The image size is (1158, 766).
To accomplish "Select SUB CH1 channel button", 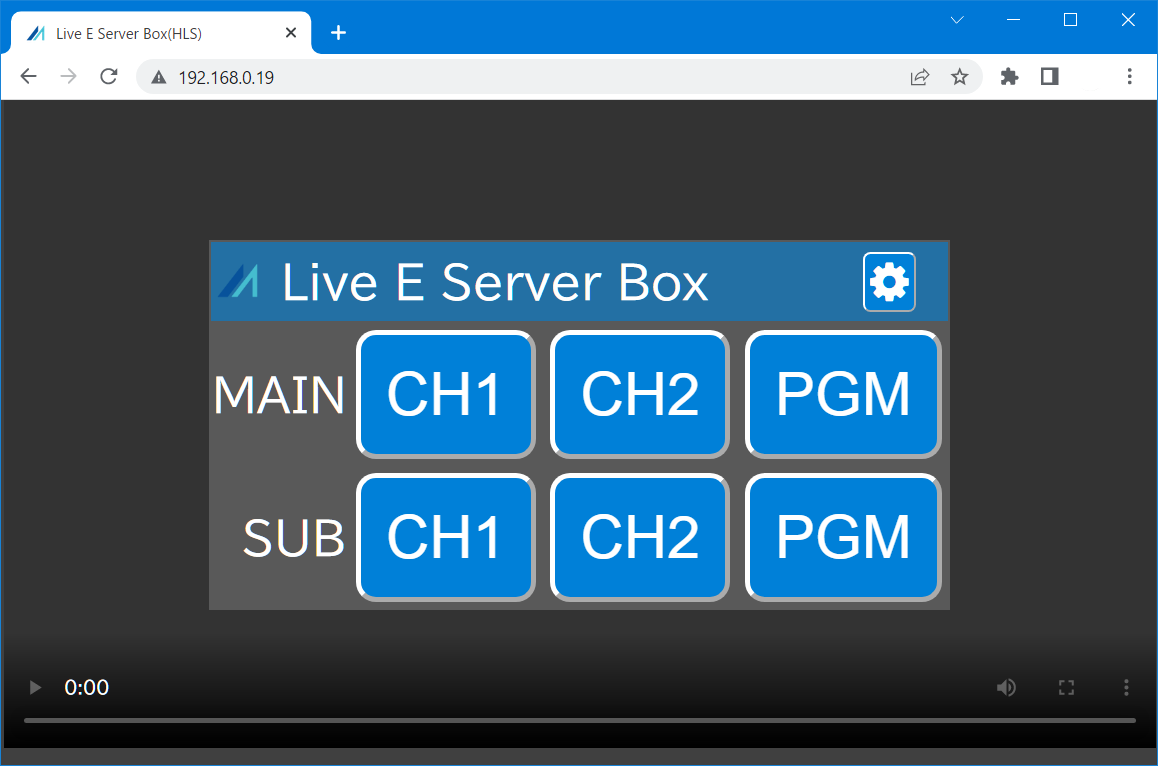I will (445, 538).
